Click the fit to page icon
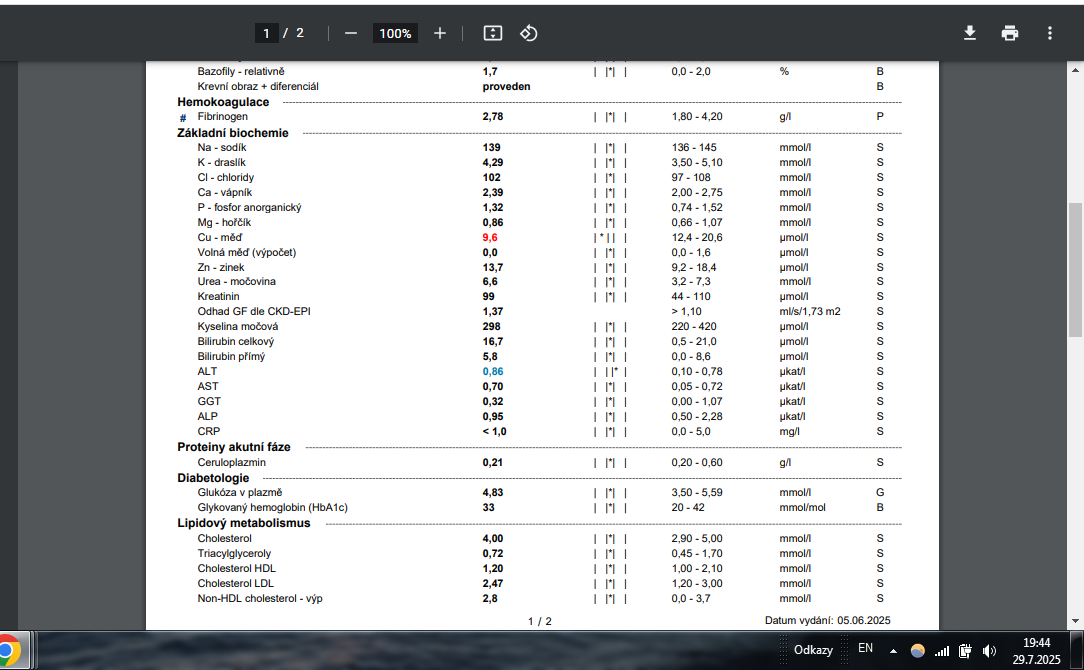The width and height of the screenshot is (1084, 670). (493, 33)
